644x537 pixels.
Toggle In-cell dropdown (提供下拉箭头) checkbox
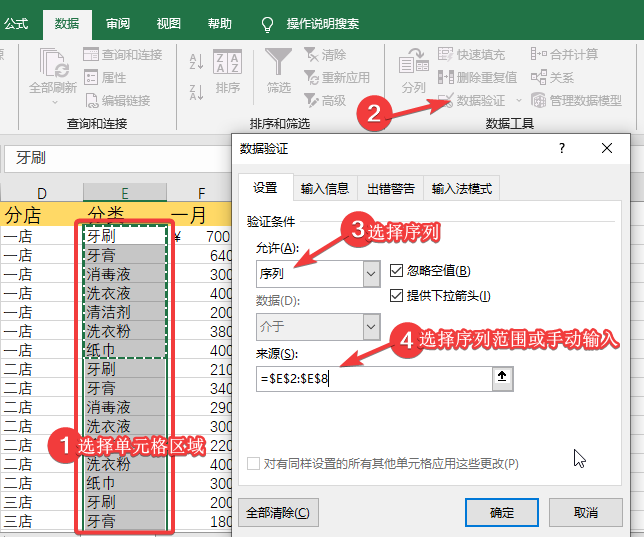click(x=396, y=295)
